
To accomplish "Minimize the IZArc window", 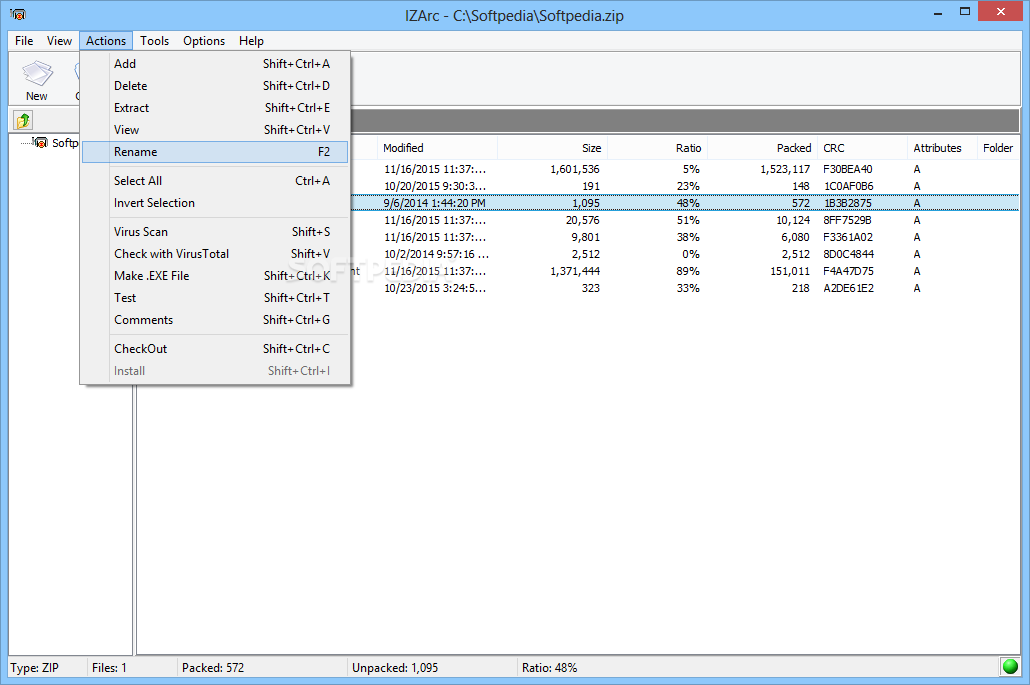I will (937, 12).
